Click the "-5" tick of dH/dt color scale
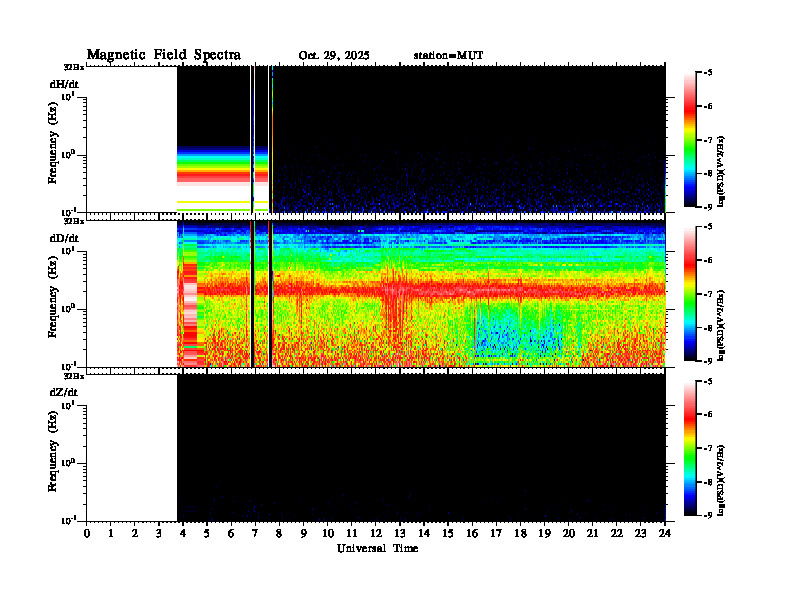This screenshot has width=792, height=612. pos(707,73)
